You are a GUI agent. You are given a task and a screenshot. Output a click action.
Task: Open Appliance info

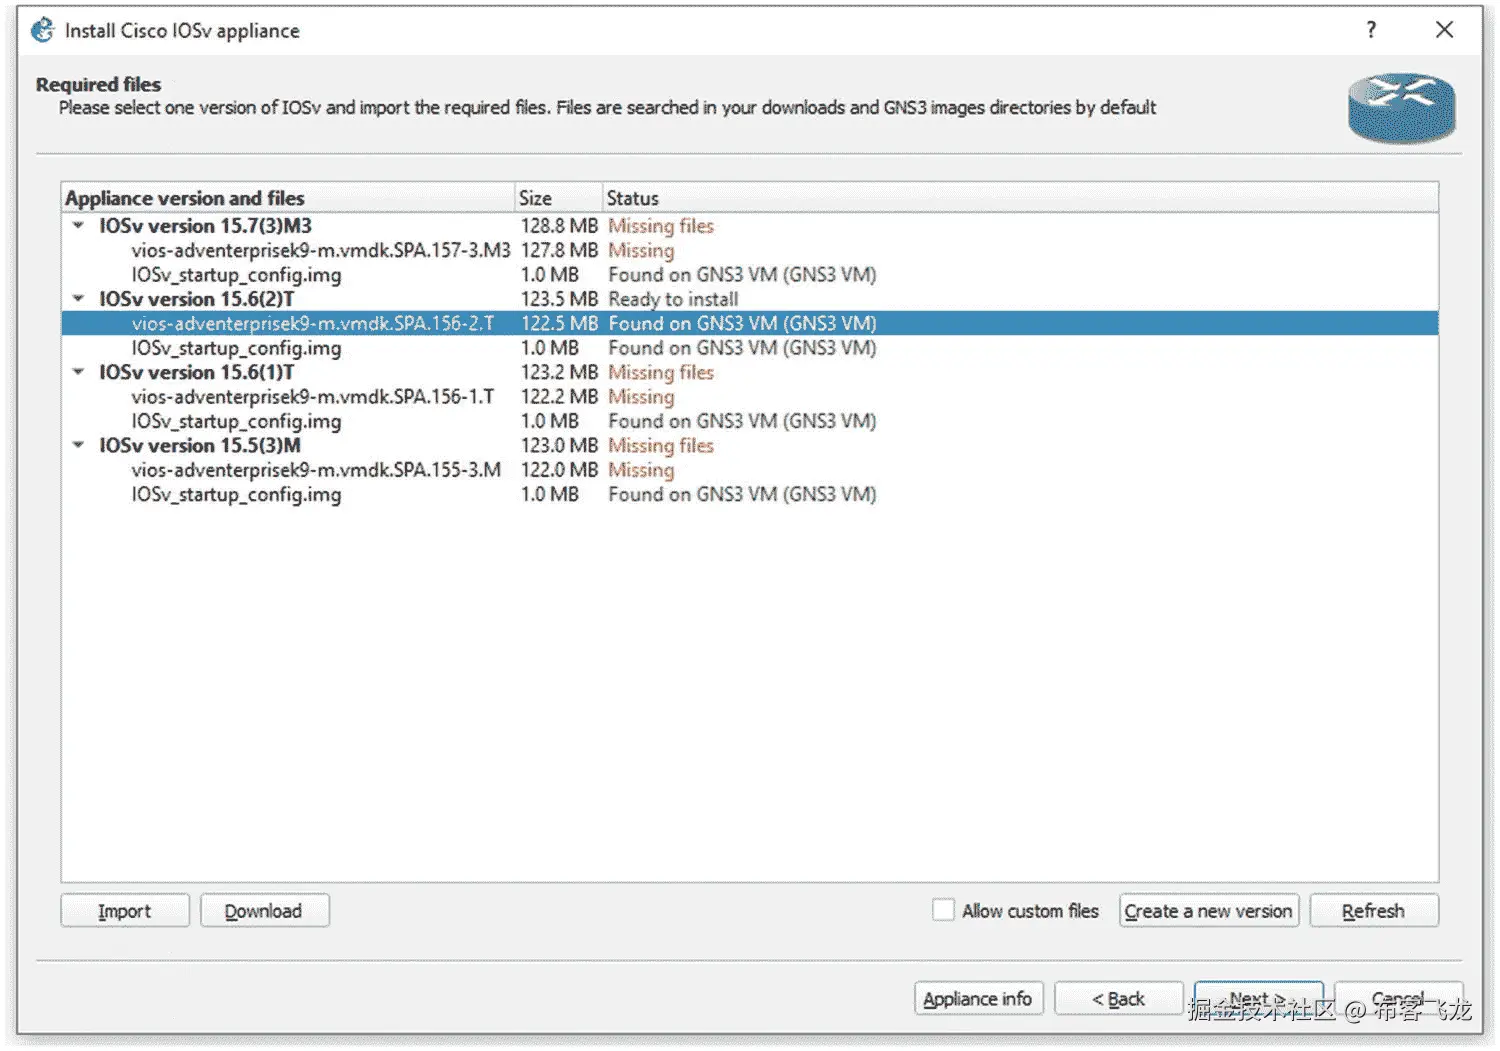click(x=978, y=999)
